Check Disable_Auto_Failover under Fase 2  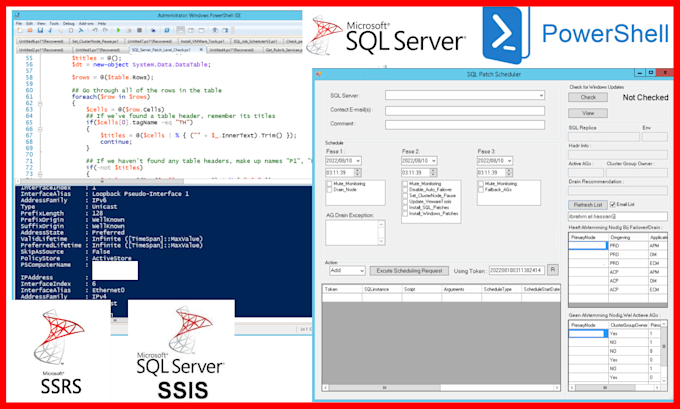coord(405,190)
